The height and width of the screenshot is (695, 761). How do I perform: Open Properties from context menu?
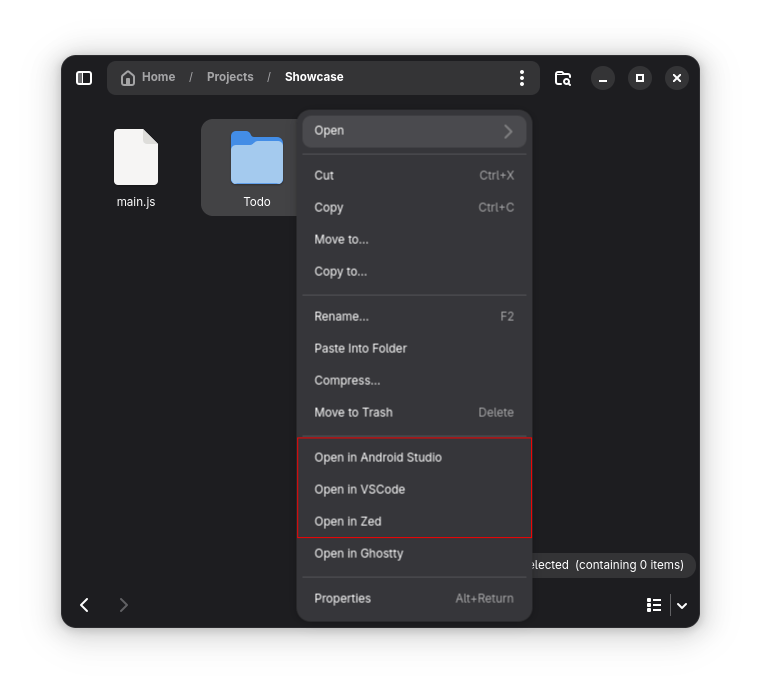[414, 598]
